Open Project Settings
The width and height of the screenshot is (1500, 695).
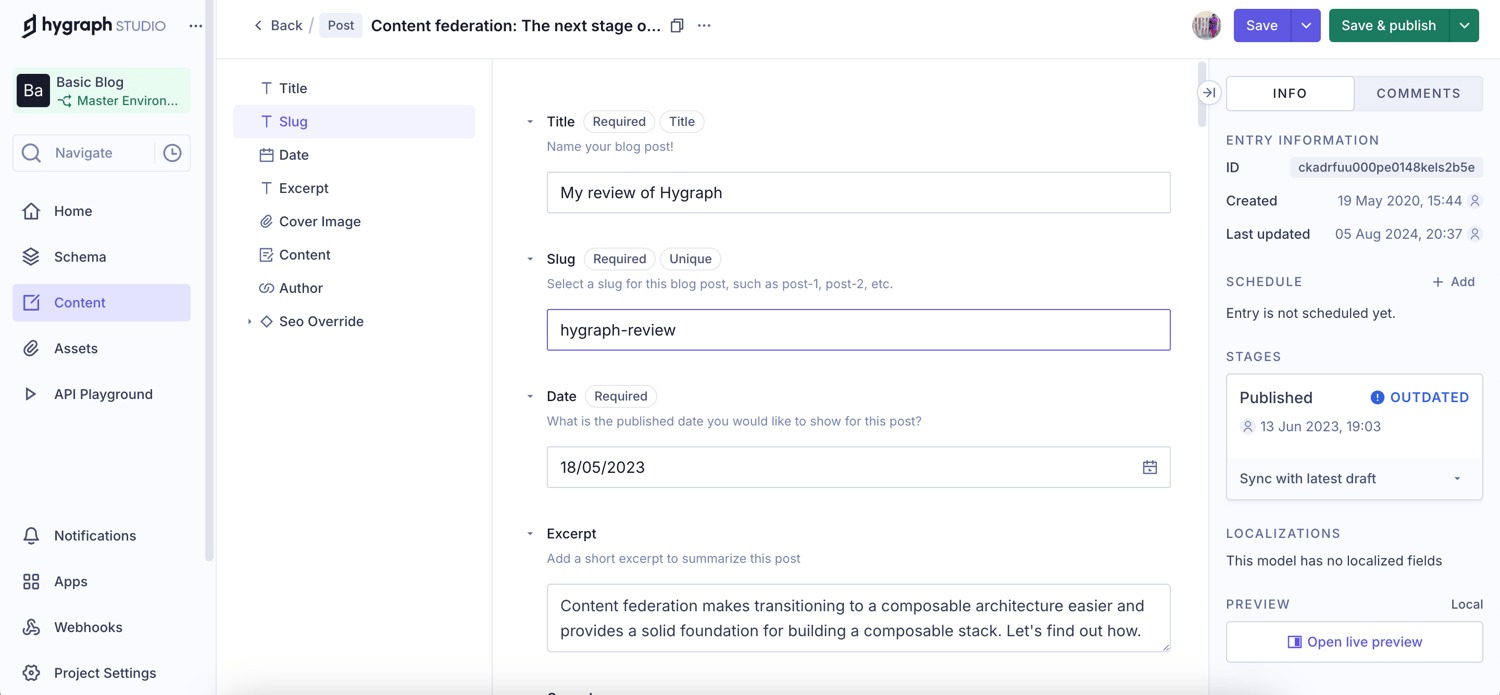[102, 673]
